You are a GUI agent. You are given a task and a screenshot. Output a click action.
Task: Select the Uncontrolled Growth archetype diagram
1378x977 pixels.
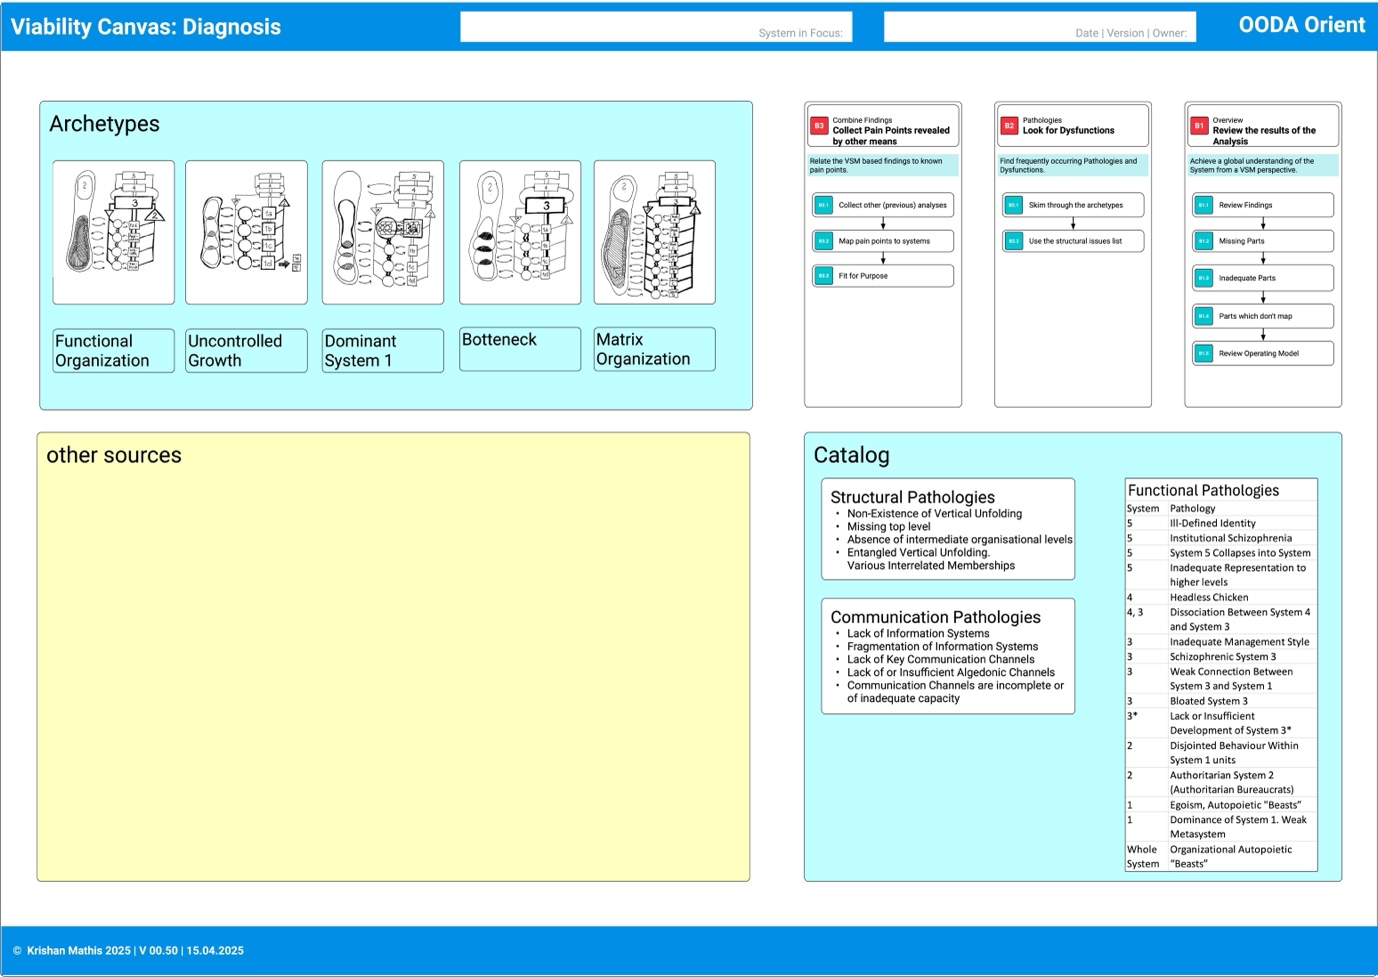click(246, 232)
